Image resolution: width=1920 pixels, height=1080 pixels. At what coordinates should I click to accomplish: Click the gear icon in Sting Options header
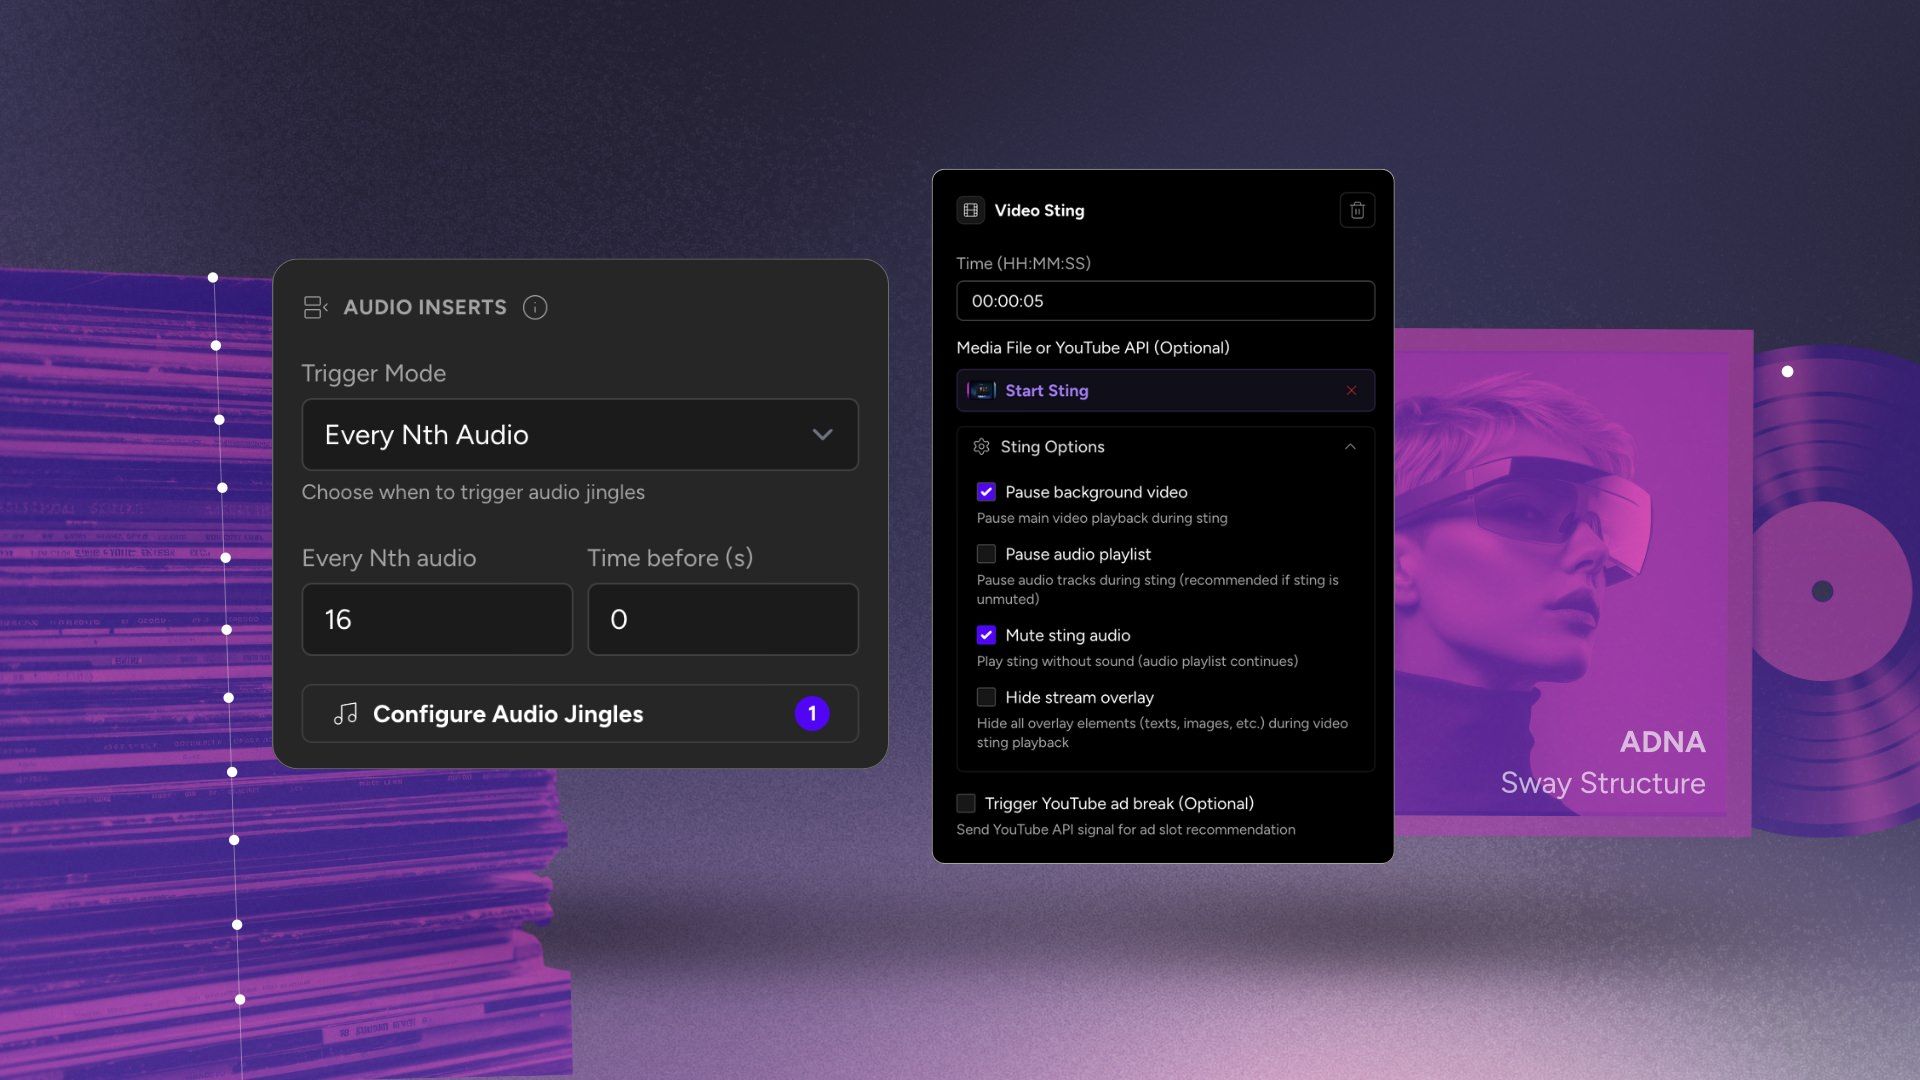pos(983,447)
